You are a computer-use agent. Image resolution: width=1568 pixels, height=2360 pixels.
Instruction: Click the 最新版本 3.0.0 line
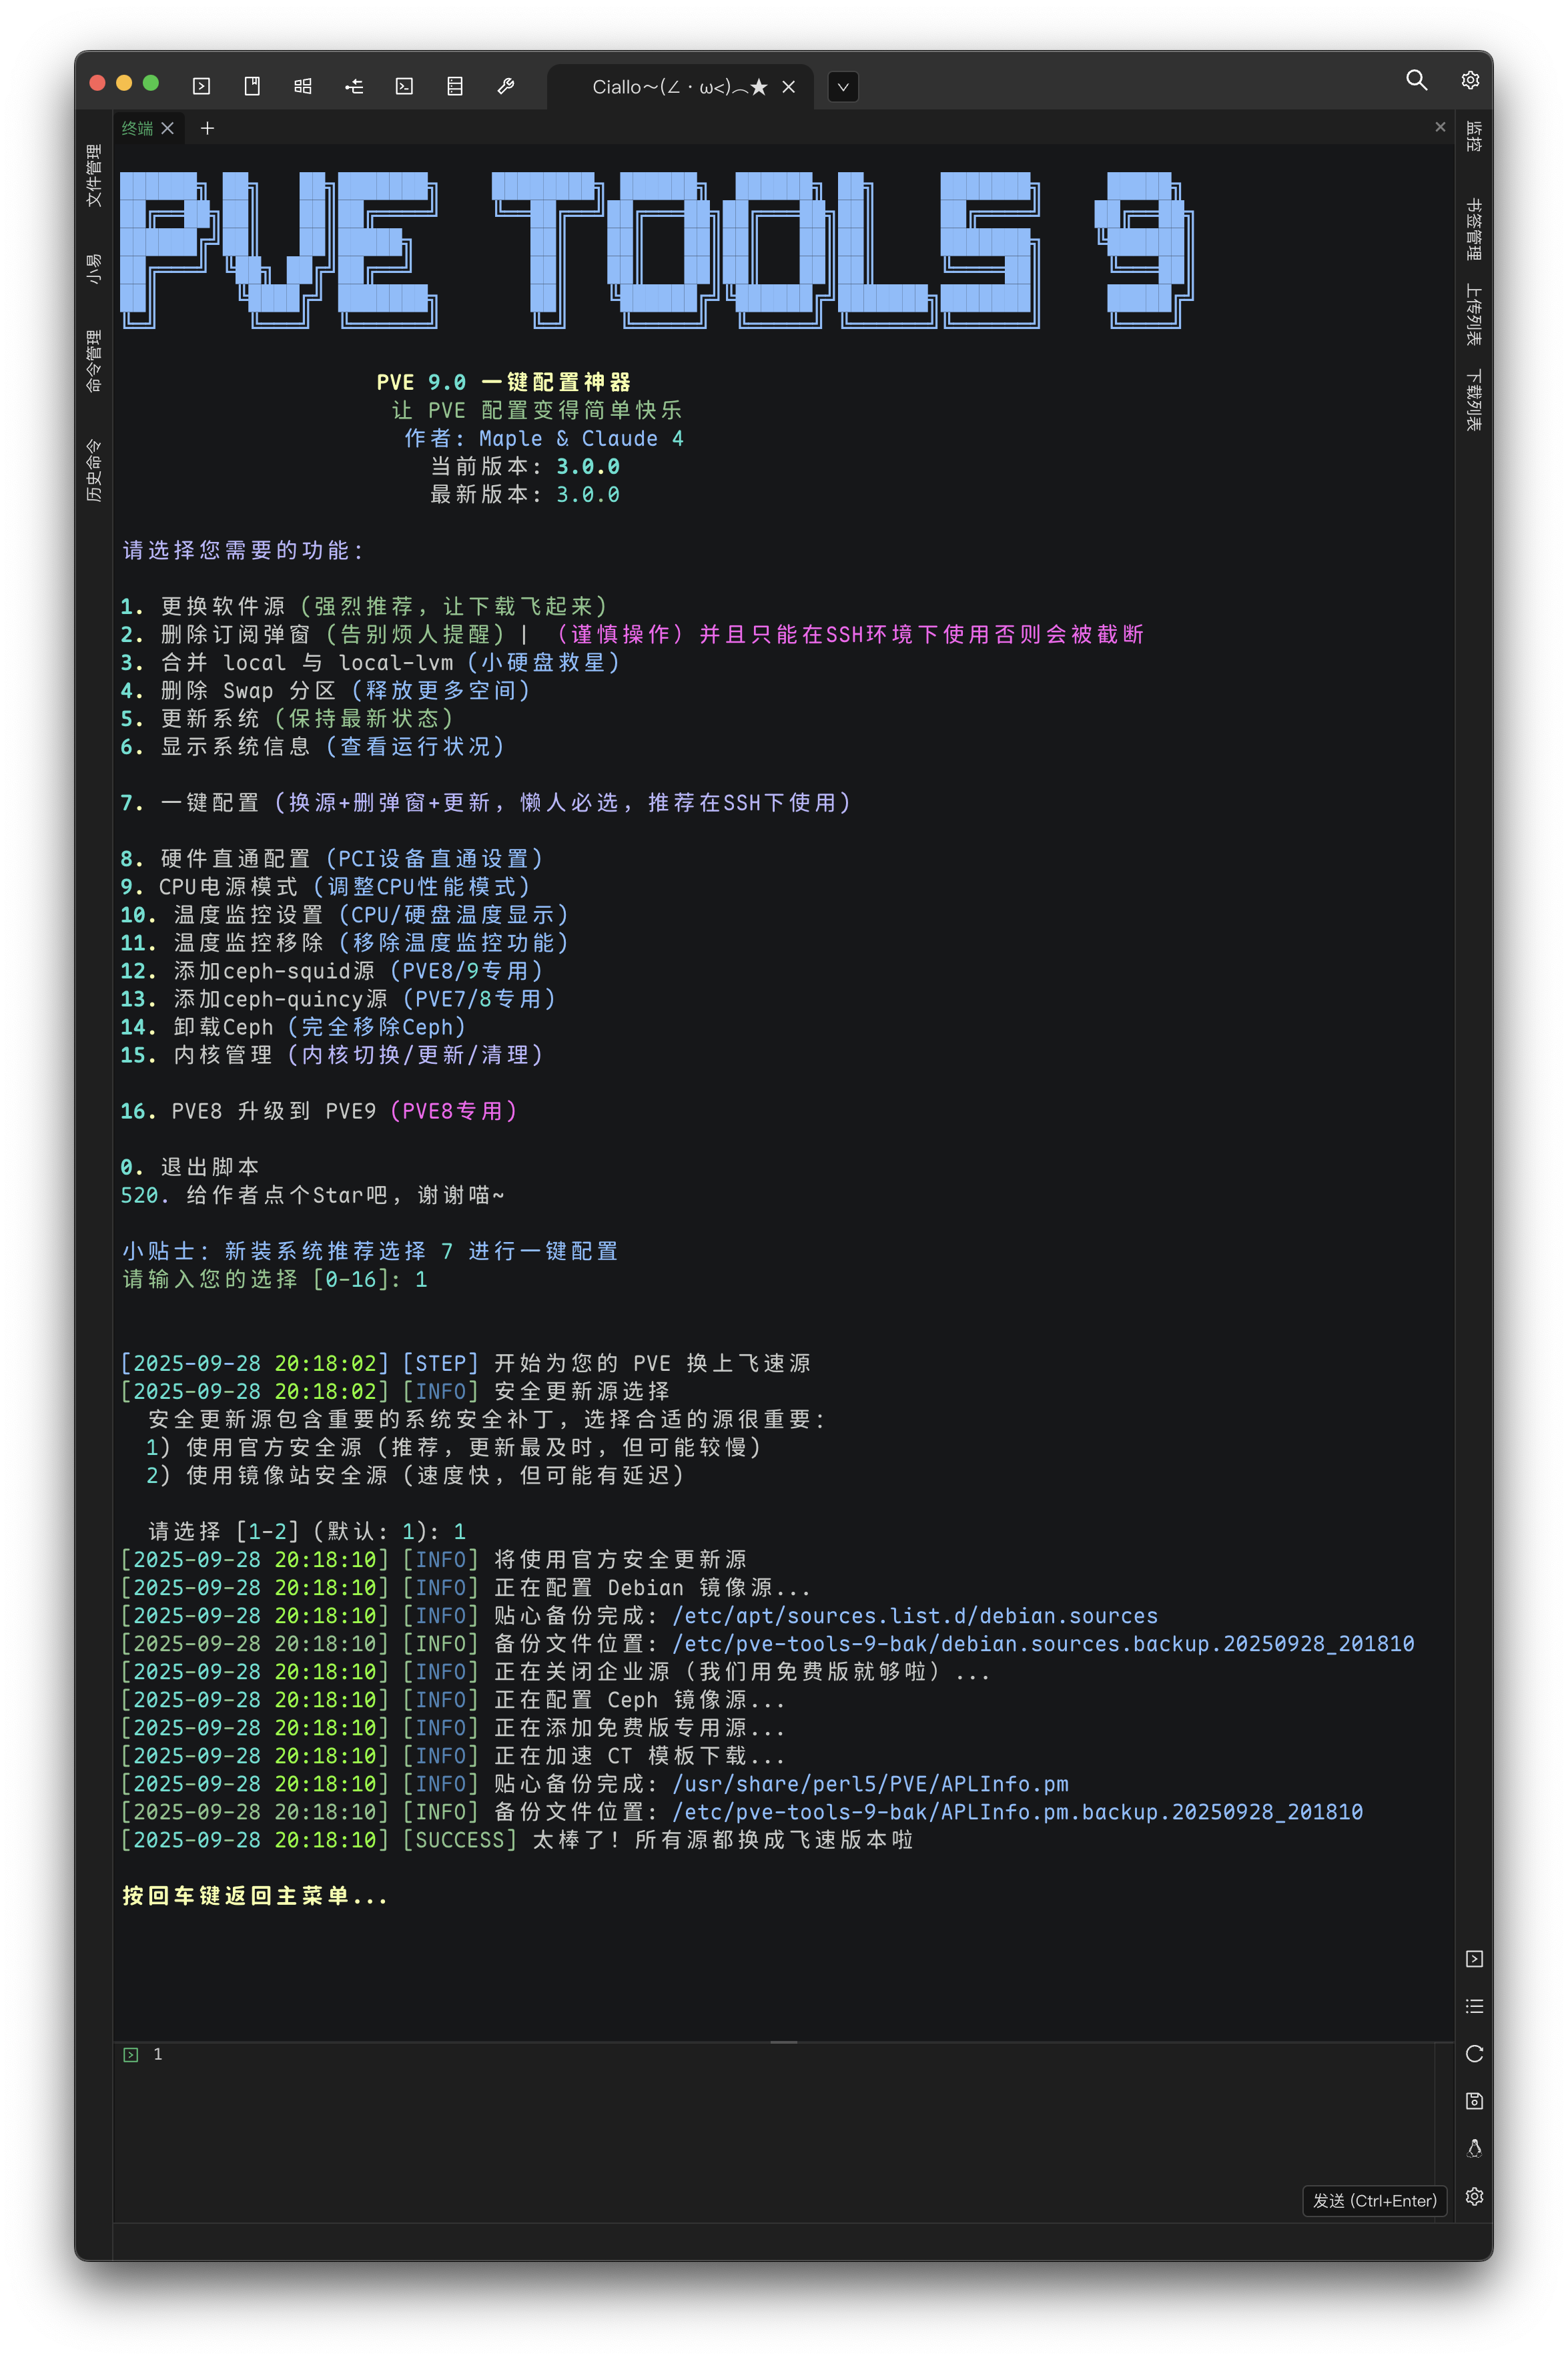tap(525, 494)
